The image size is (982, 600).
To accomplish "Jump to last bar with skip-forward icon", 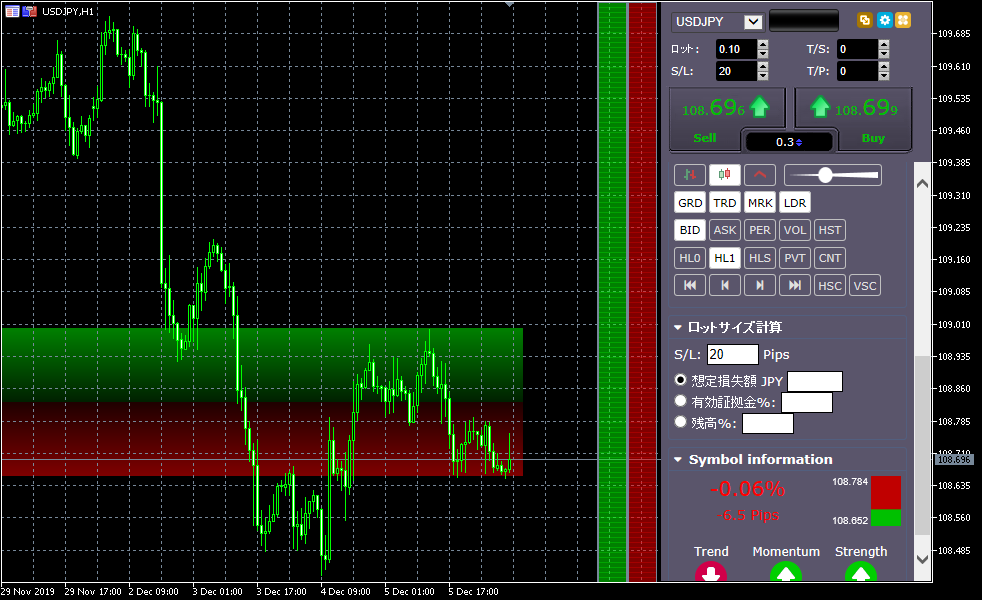I will [x=795, y=286].
